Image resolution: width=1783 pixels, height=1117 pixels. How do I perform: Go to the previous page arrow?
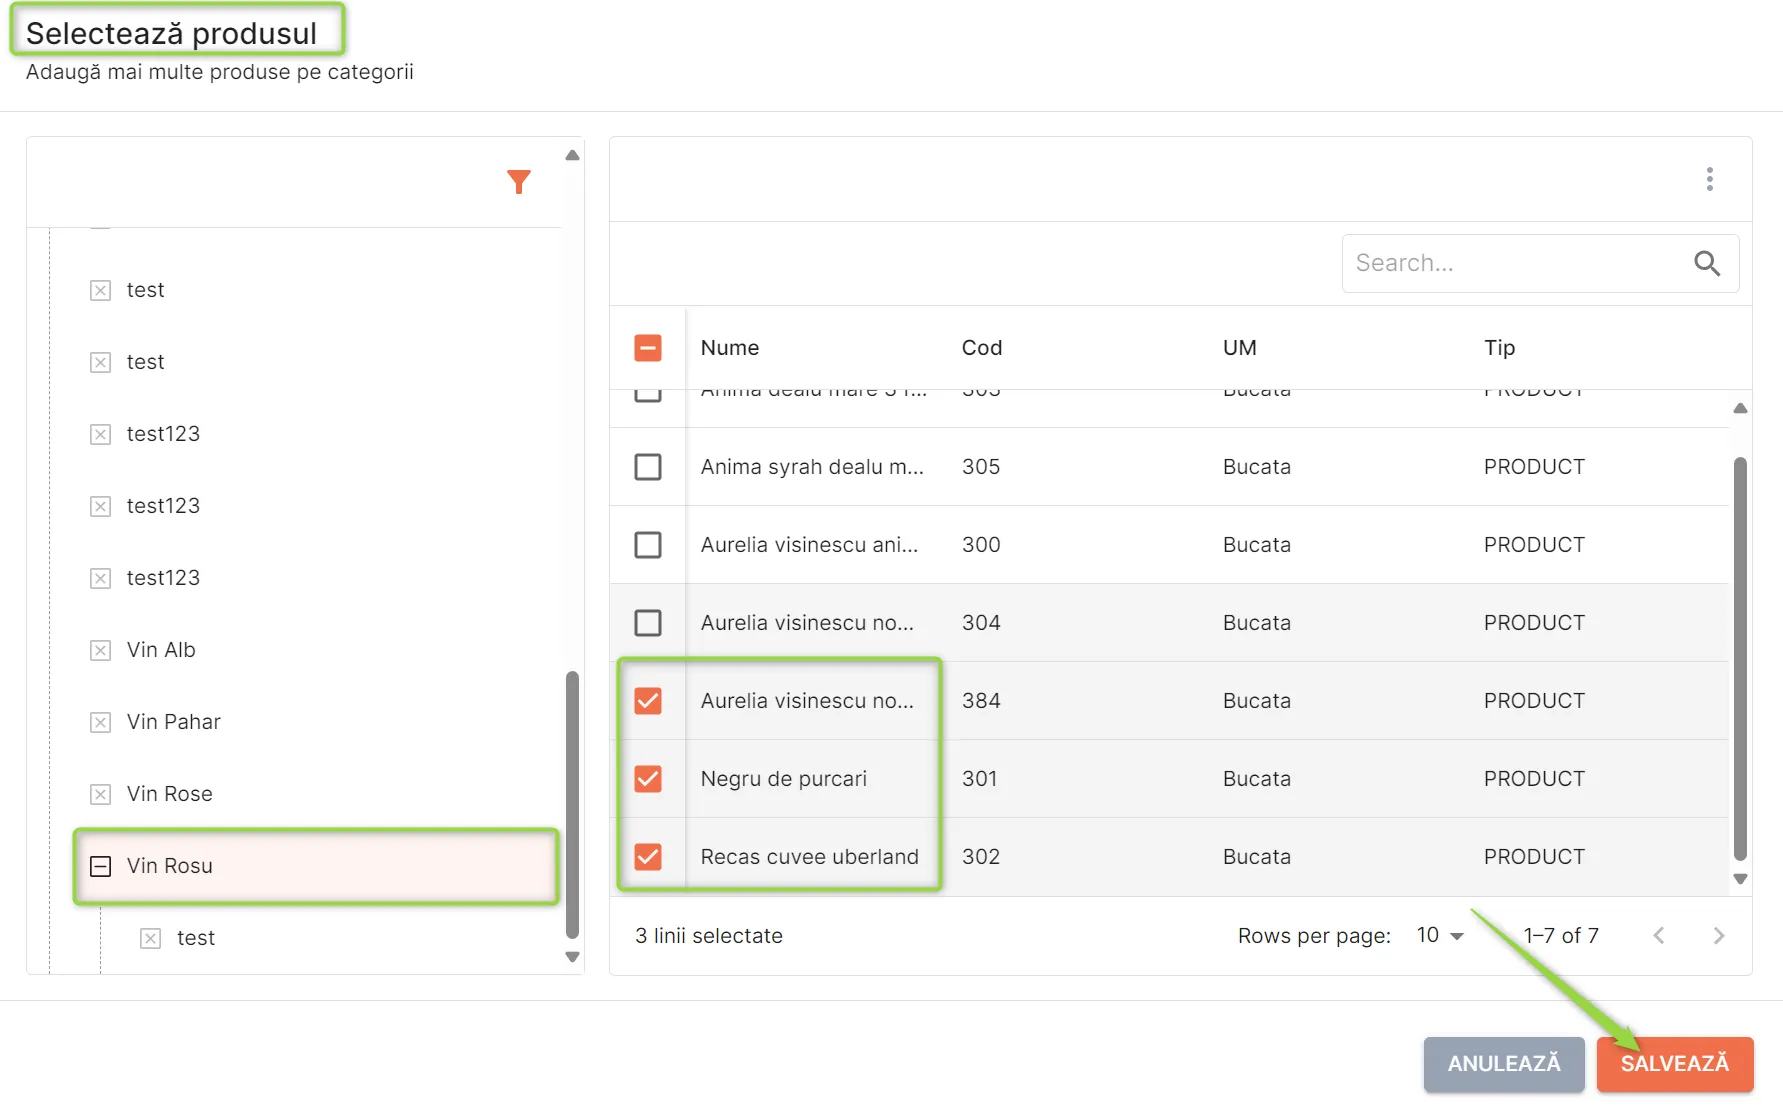(1659, 936)
